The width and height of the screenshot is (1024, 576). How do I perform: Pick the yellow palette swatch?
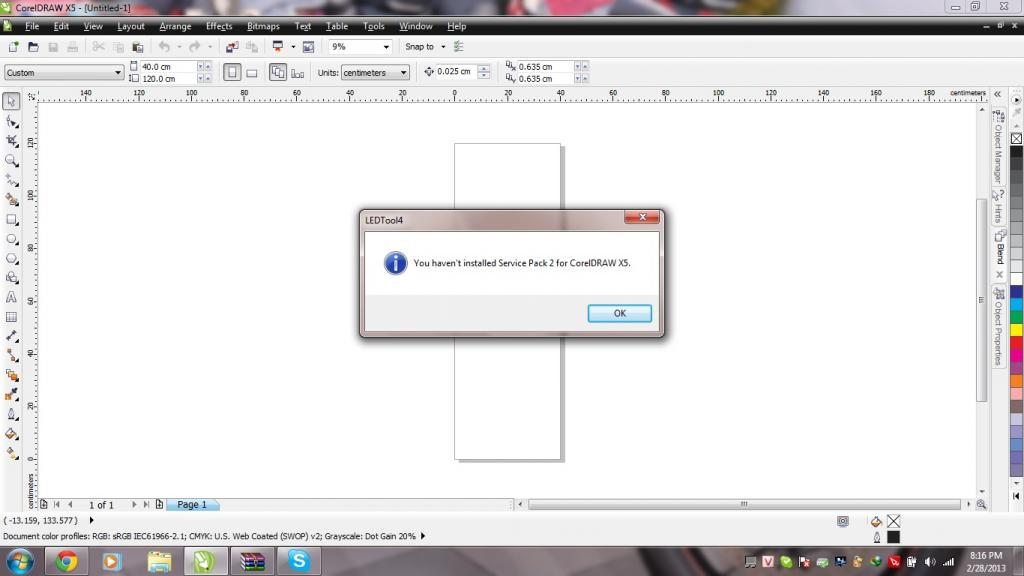(1016, 330)
